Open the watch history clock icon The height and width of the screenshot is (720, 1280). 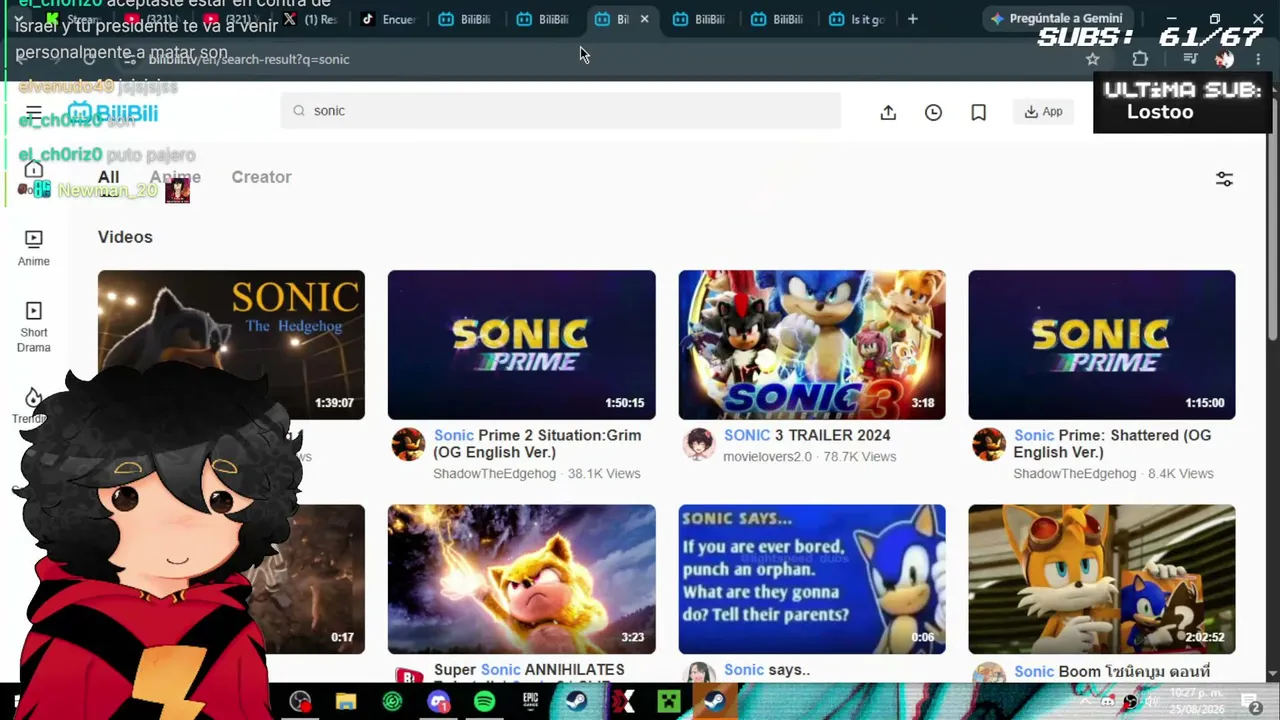933,112
